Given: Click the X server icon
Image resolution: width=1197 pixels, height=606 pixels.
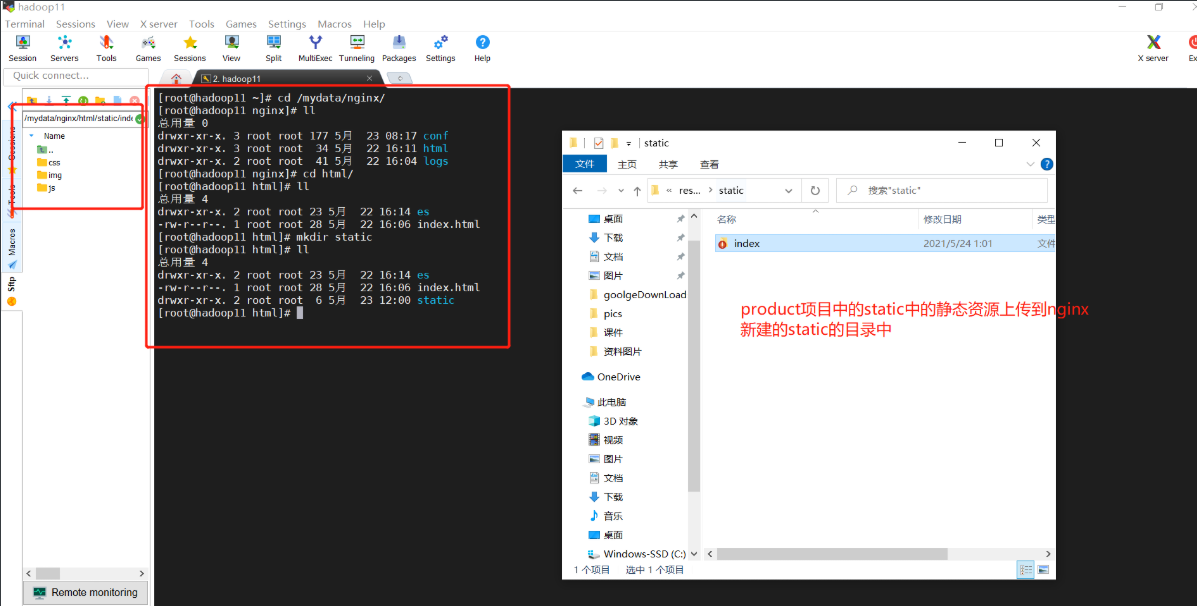Looking at the screenshot, I should pos(1153,48).
